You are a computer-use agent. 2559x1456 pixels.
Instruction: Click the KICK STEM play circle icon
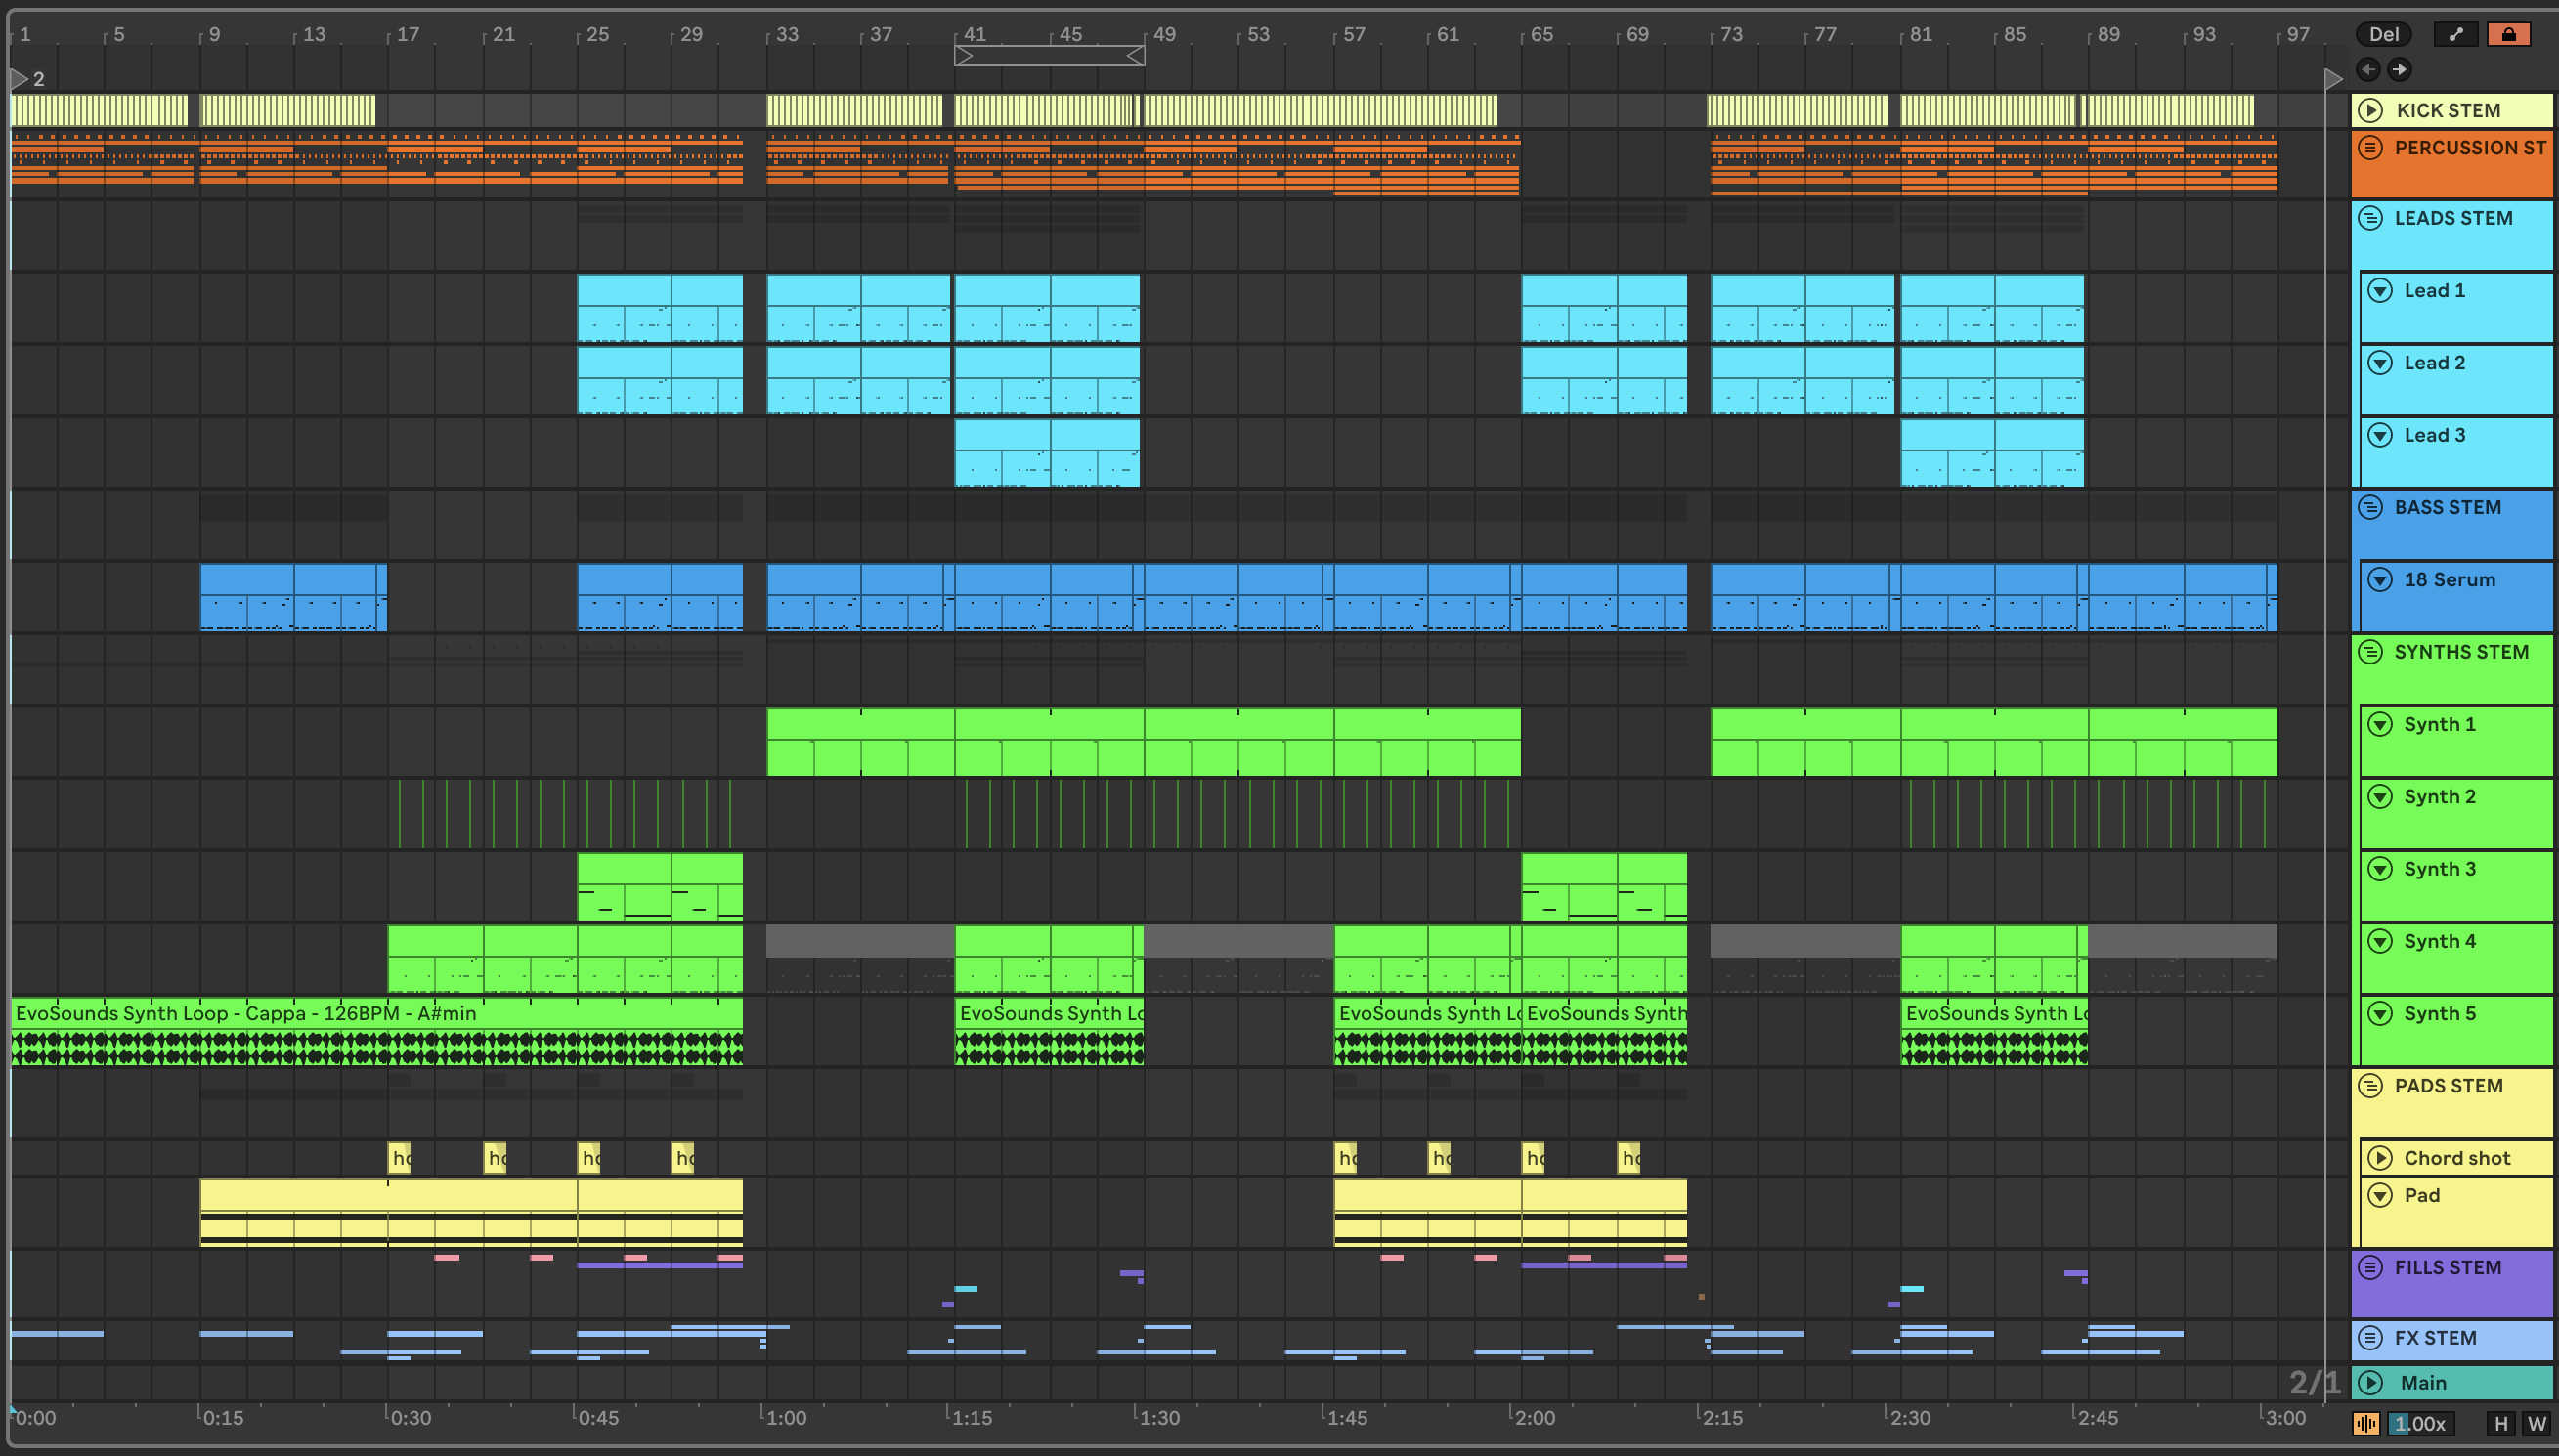tap(2370, 110)
